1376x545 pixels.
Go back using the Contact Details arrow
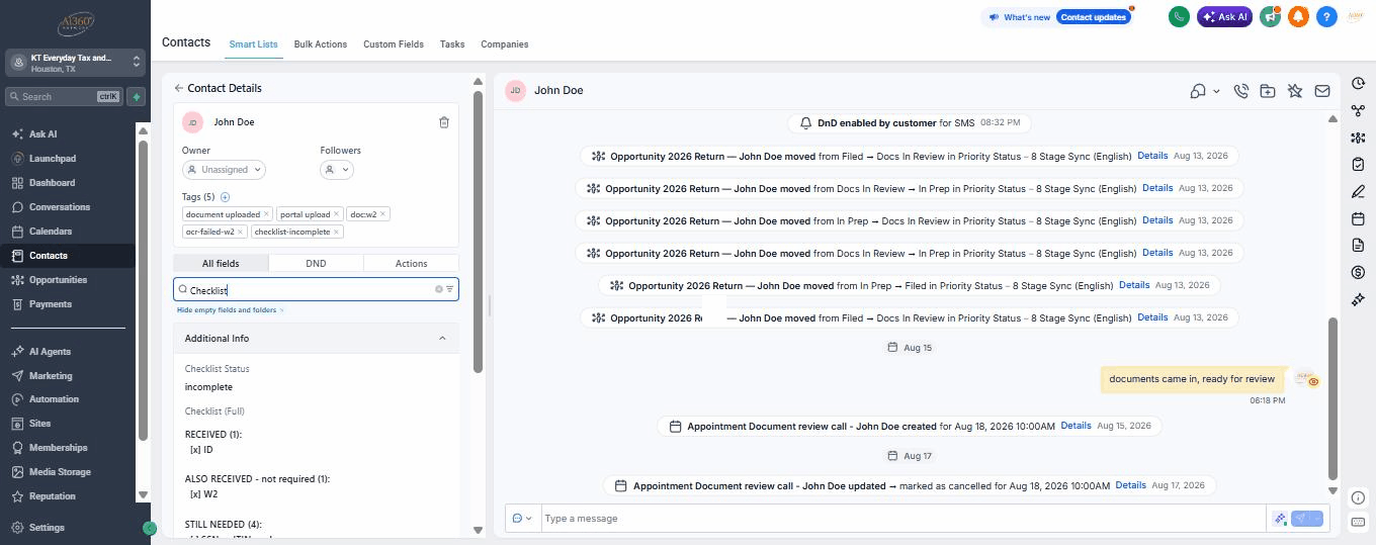click(x=179, y=88)
